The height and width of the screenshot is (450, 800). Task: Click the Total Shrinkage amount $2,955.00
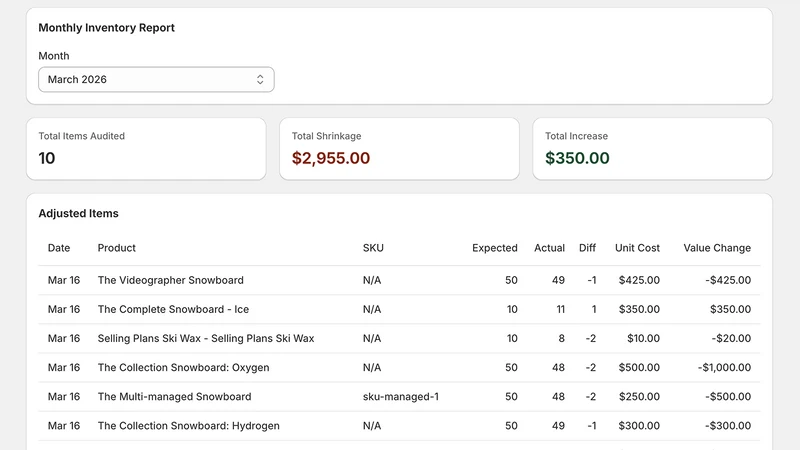pos(331,158)
